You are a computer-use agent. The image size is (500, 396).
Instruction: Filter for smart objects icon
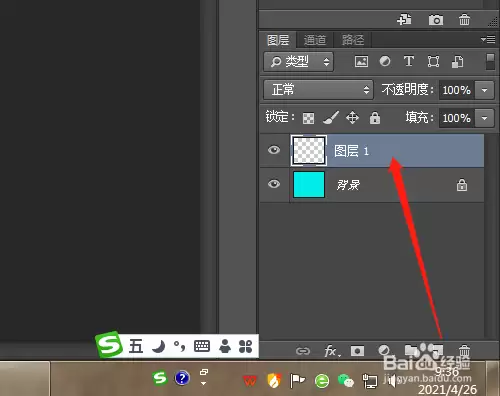(x=457, y=62)
